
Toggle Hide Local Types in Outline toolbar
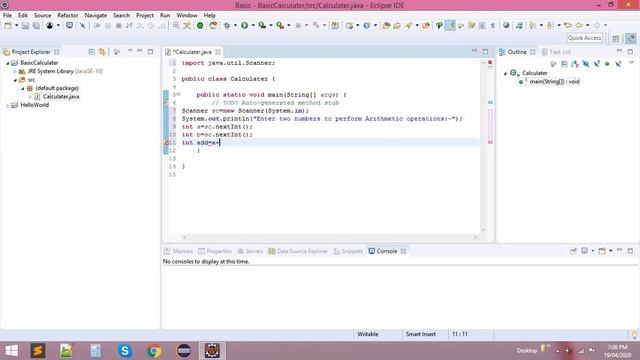pos(618,64)
